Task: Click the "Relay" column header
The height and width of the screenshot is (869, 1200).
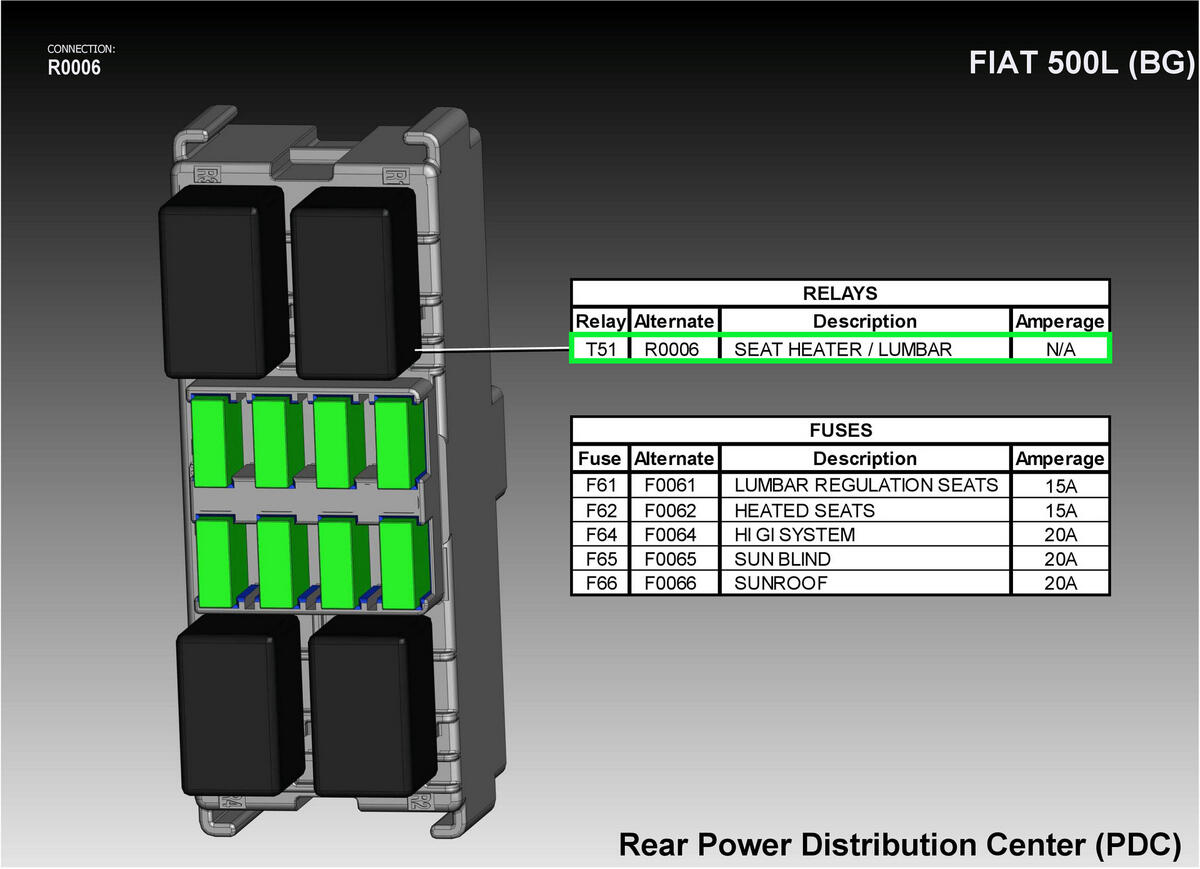Action: pos(600,321)
